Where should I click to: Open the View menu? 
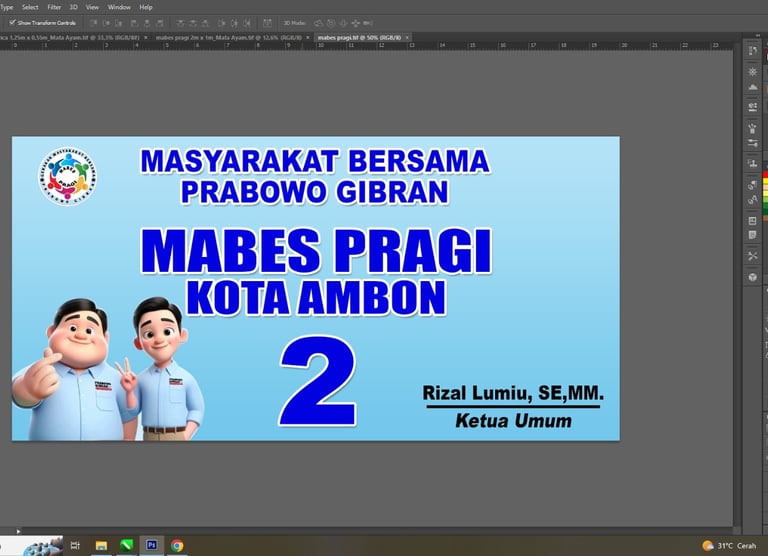92,7
